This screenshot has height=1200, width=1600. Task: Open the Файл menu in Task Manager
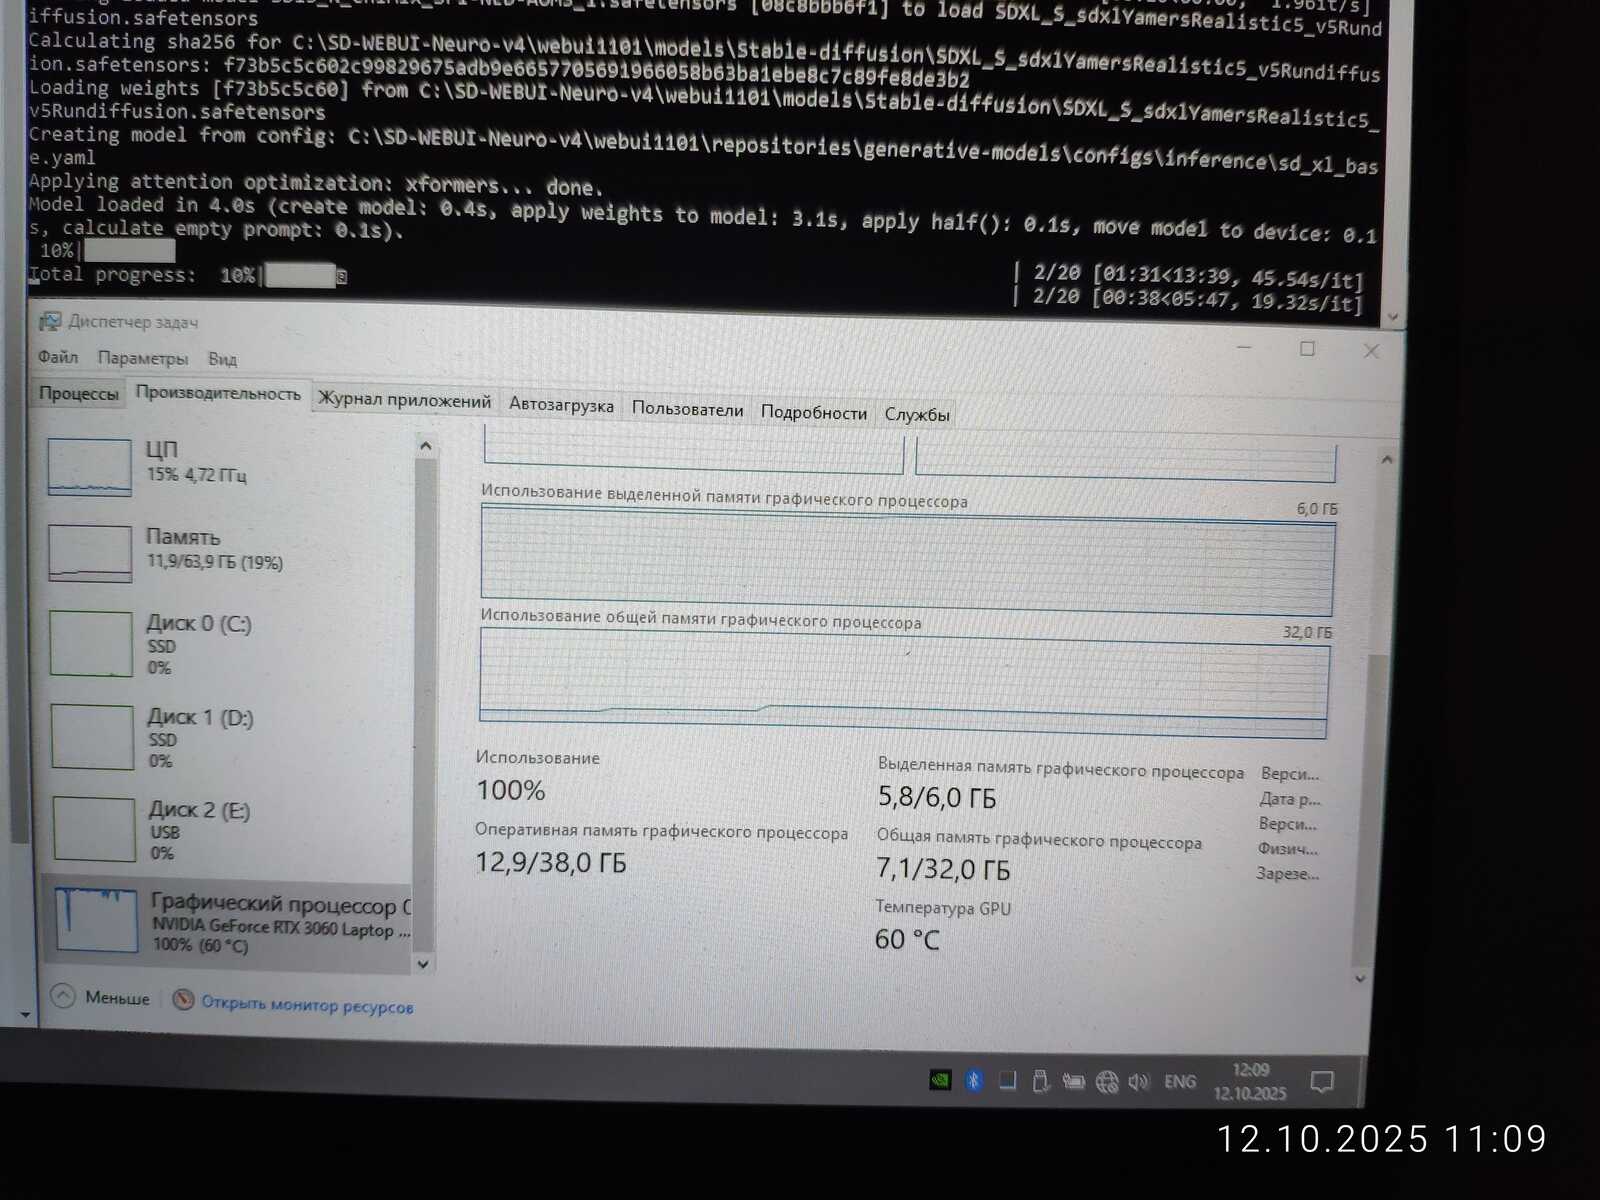[x=58, y=357]
